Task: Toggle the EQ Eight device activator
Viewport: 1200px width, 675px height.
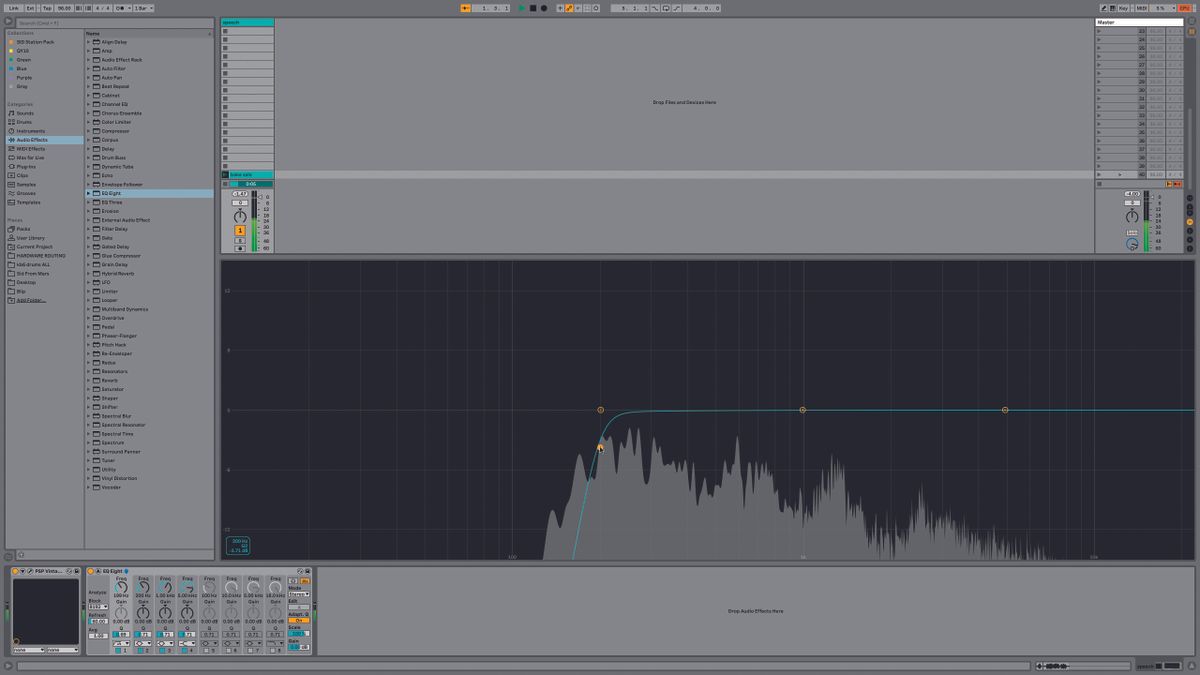Action: (89, 571)
